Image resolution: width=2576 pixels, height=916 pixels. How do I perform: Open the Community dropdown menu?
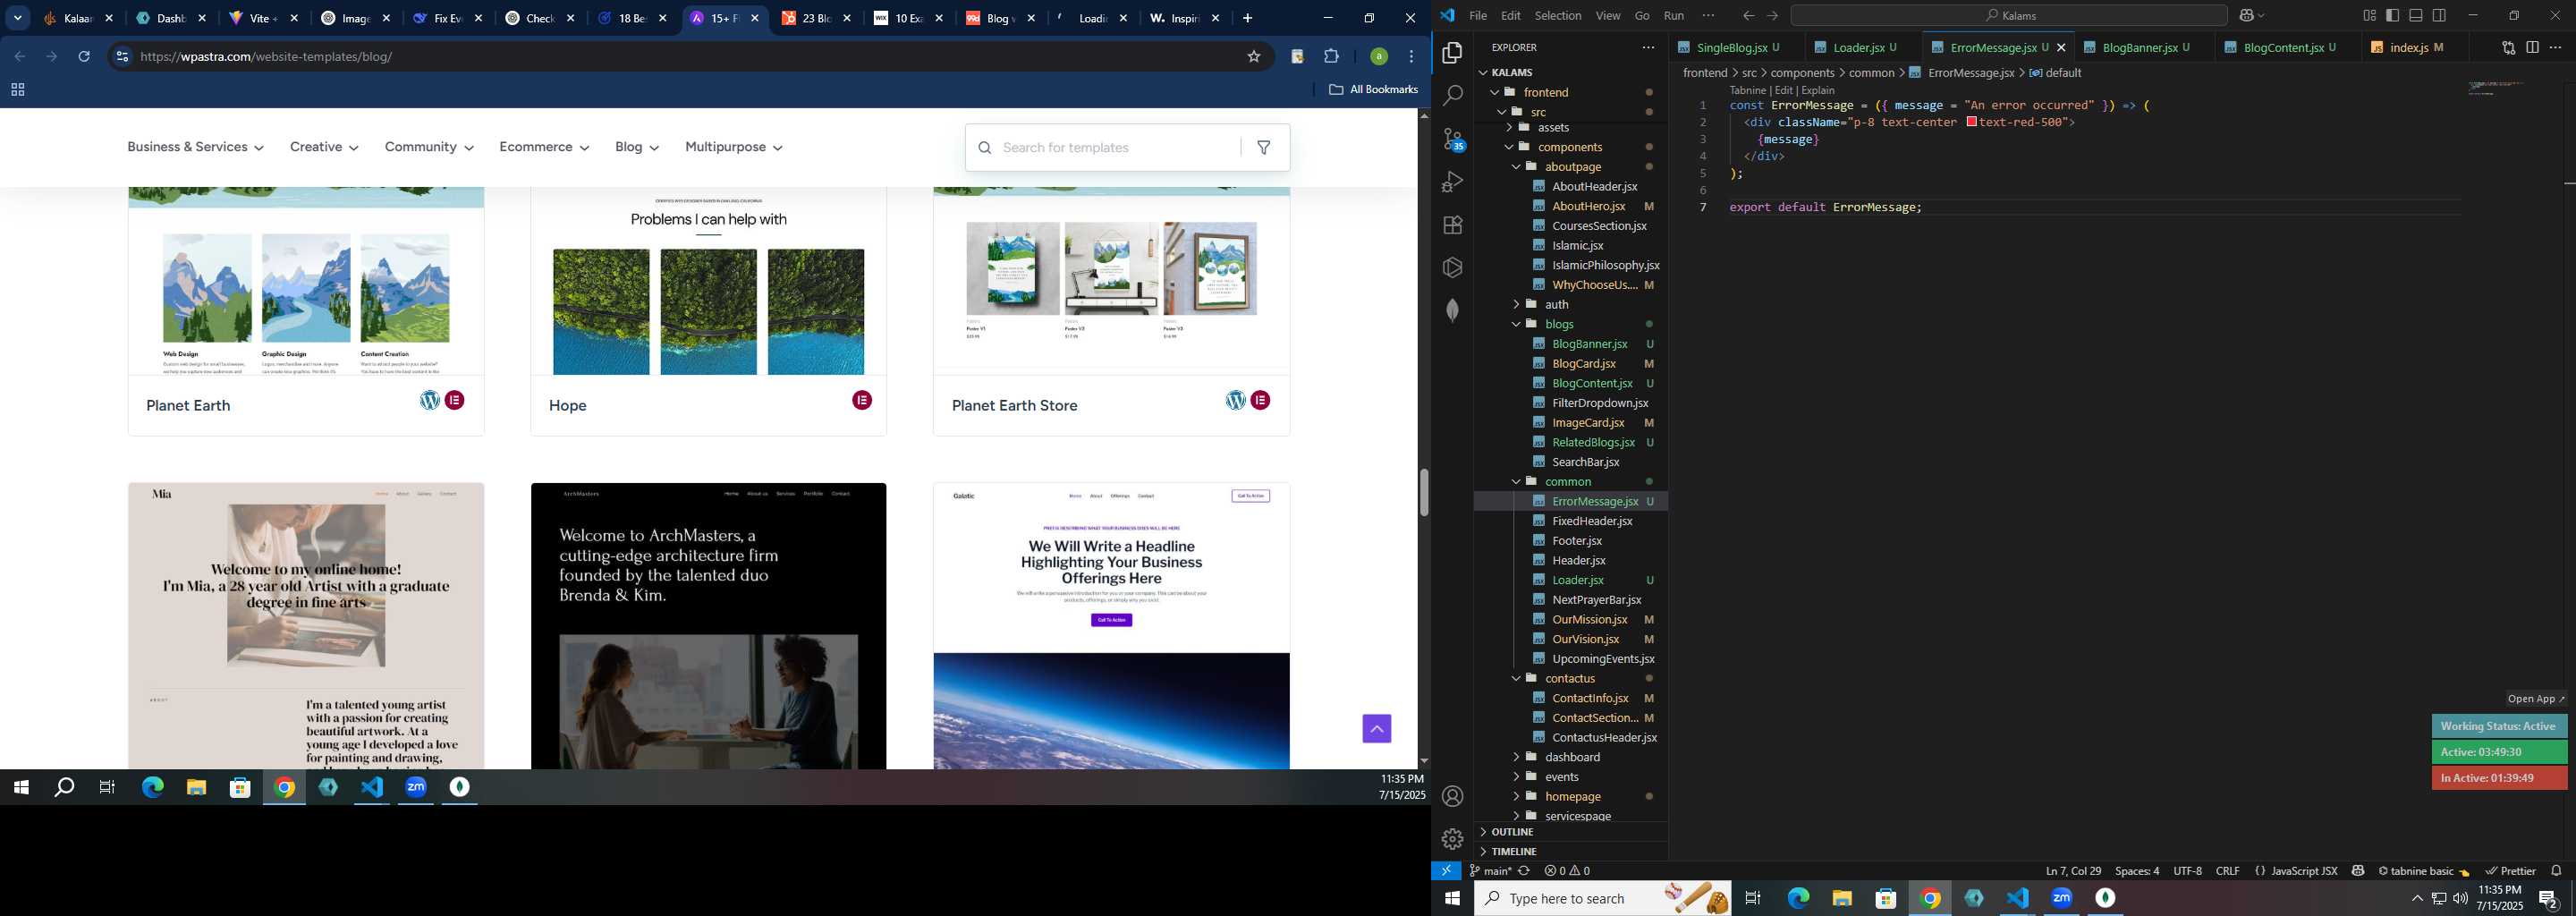429,147
